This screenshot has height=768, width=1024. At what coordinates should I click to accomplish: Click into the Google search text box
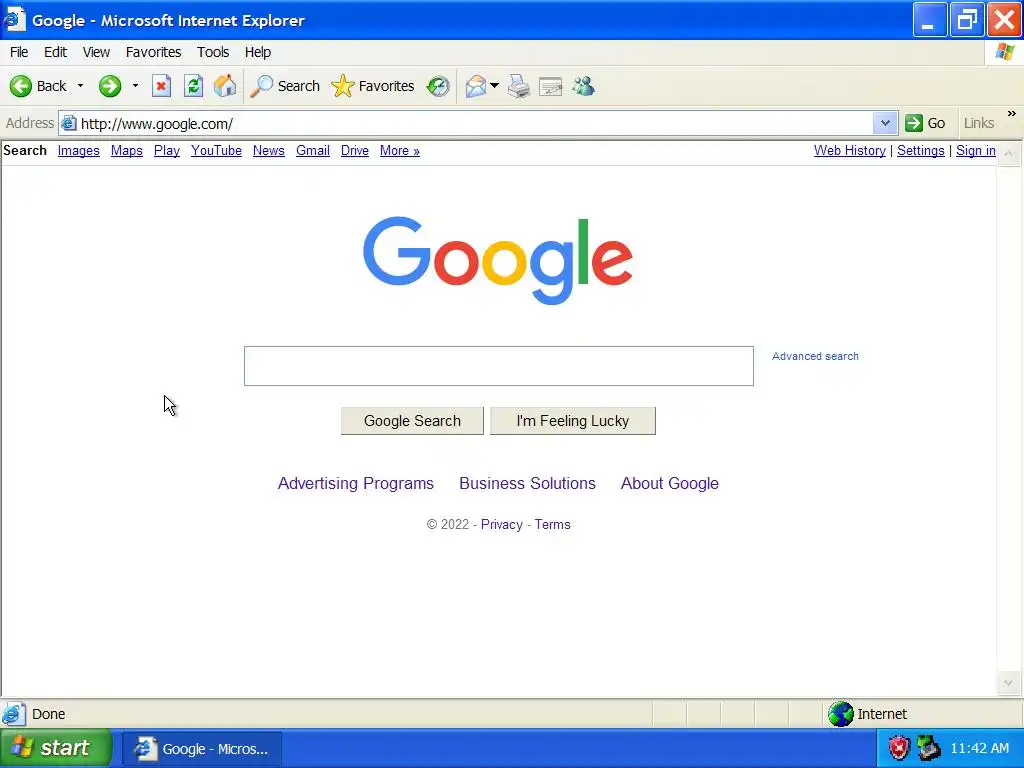point(499,366)
